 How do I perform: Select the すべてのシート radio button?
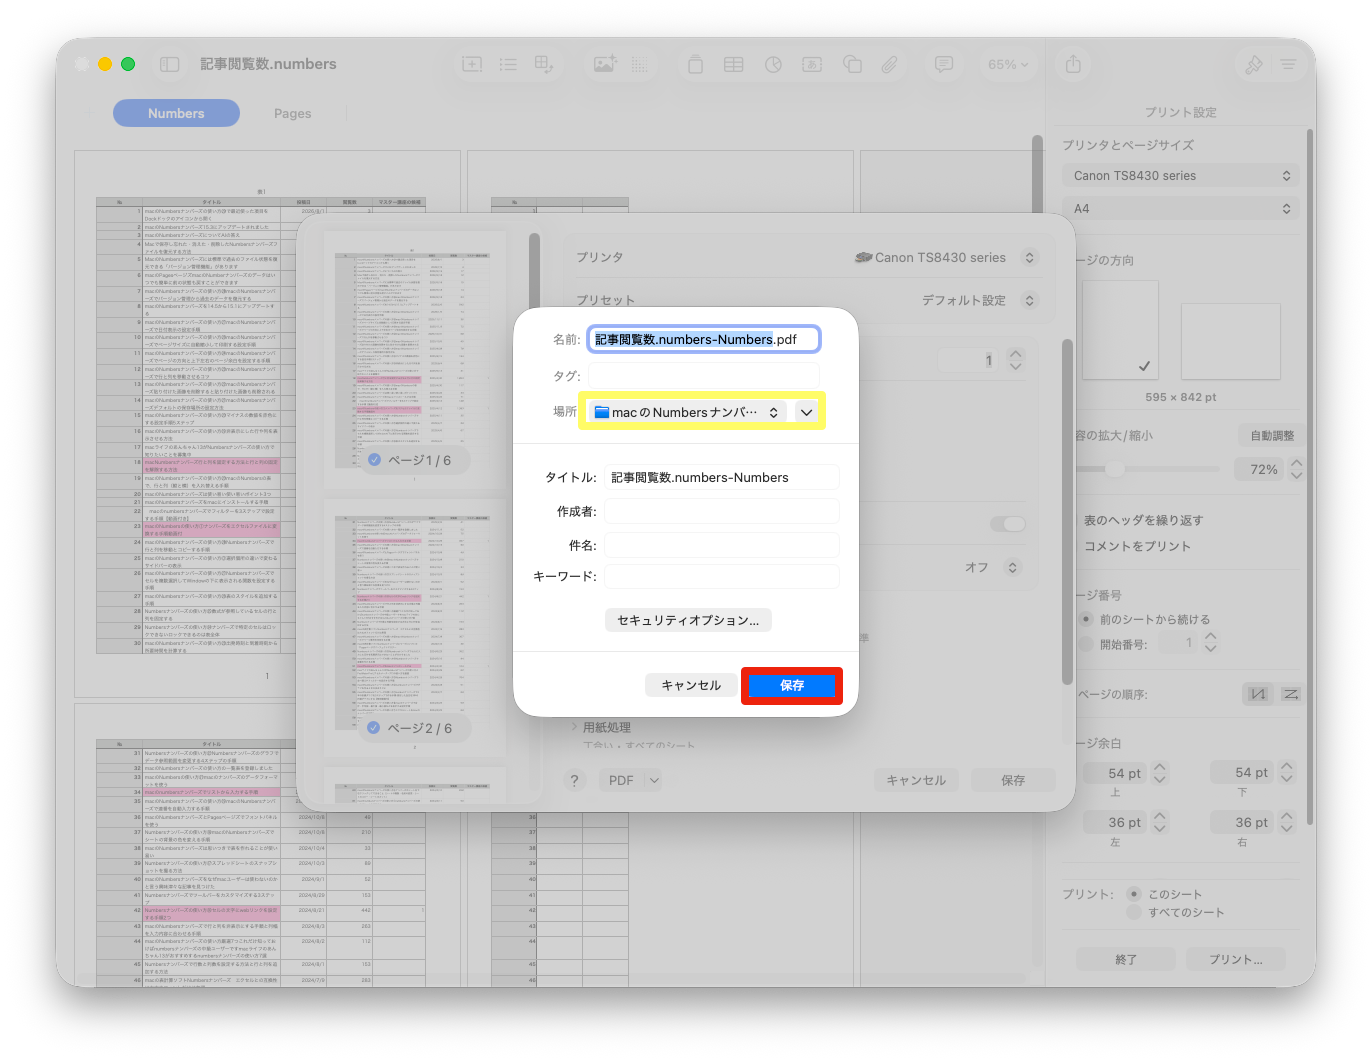pos(1134,912)
